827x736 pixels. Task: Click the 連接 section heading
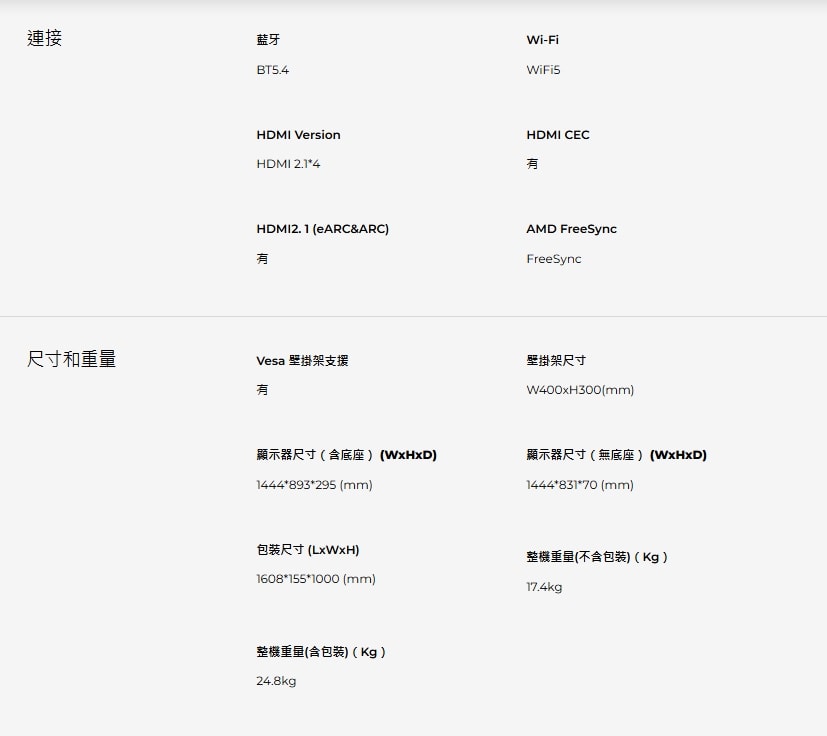click(x=44, y=39)
